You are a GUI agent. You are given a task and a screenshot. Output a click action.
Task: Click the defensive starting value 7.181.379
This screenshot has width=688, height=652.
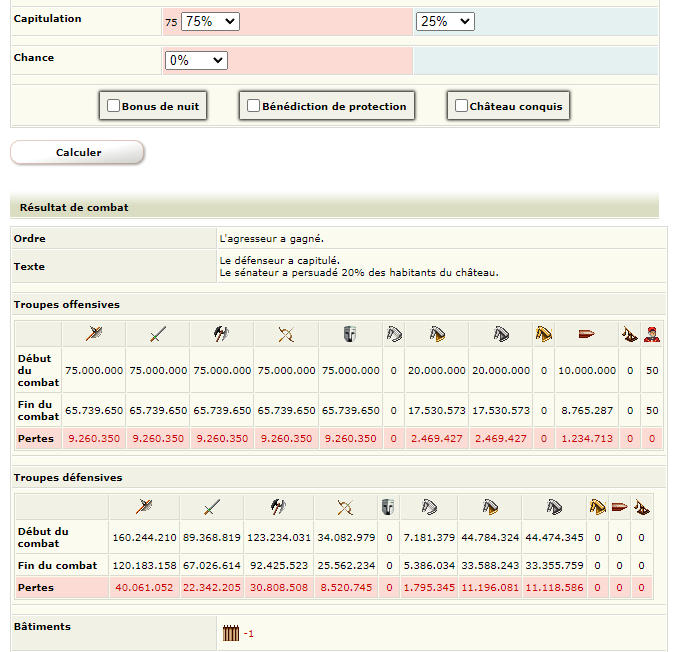click(x=429, y=537)
